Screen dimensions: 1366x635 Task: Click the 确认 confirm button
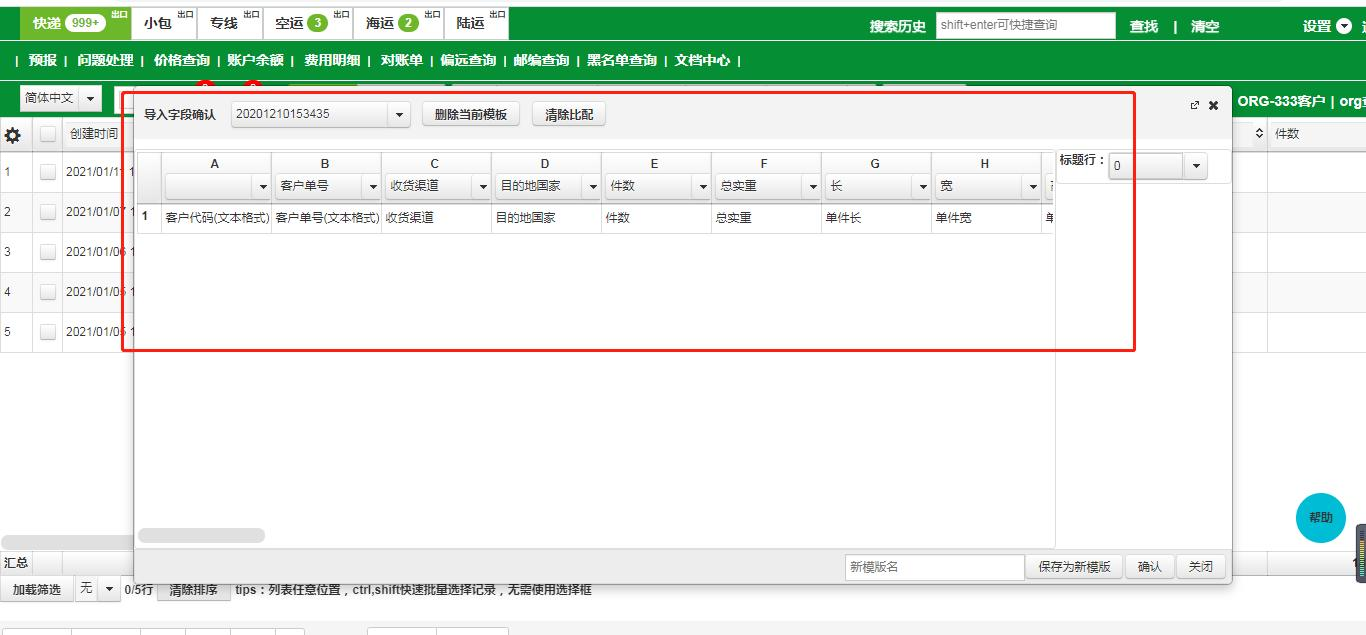pos(1150,567)
